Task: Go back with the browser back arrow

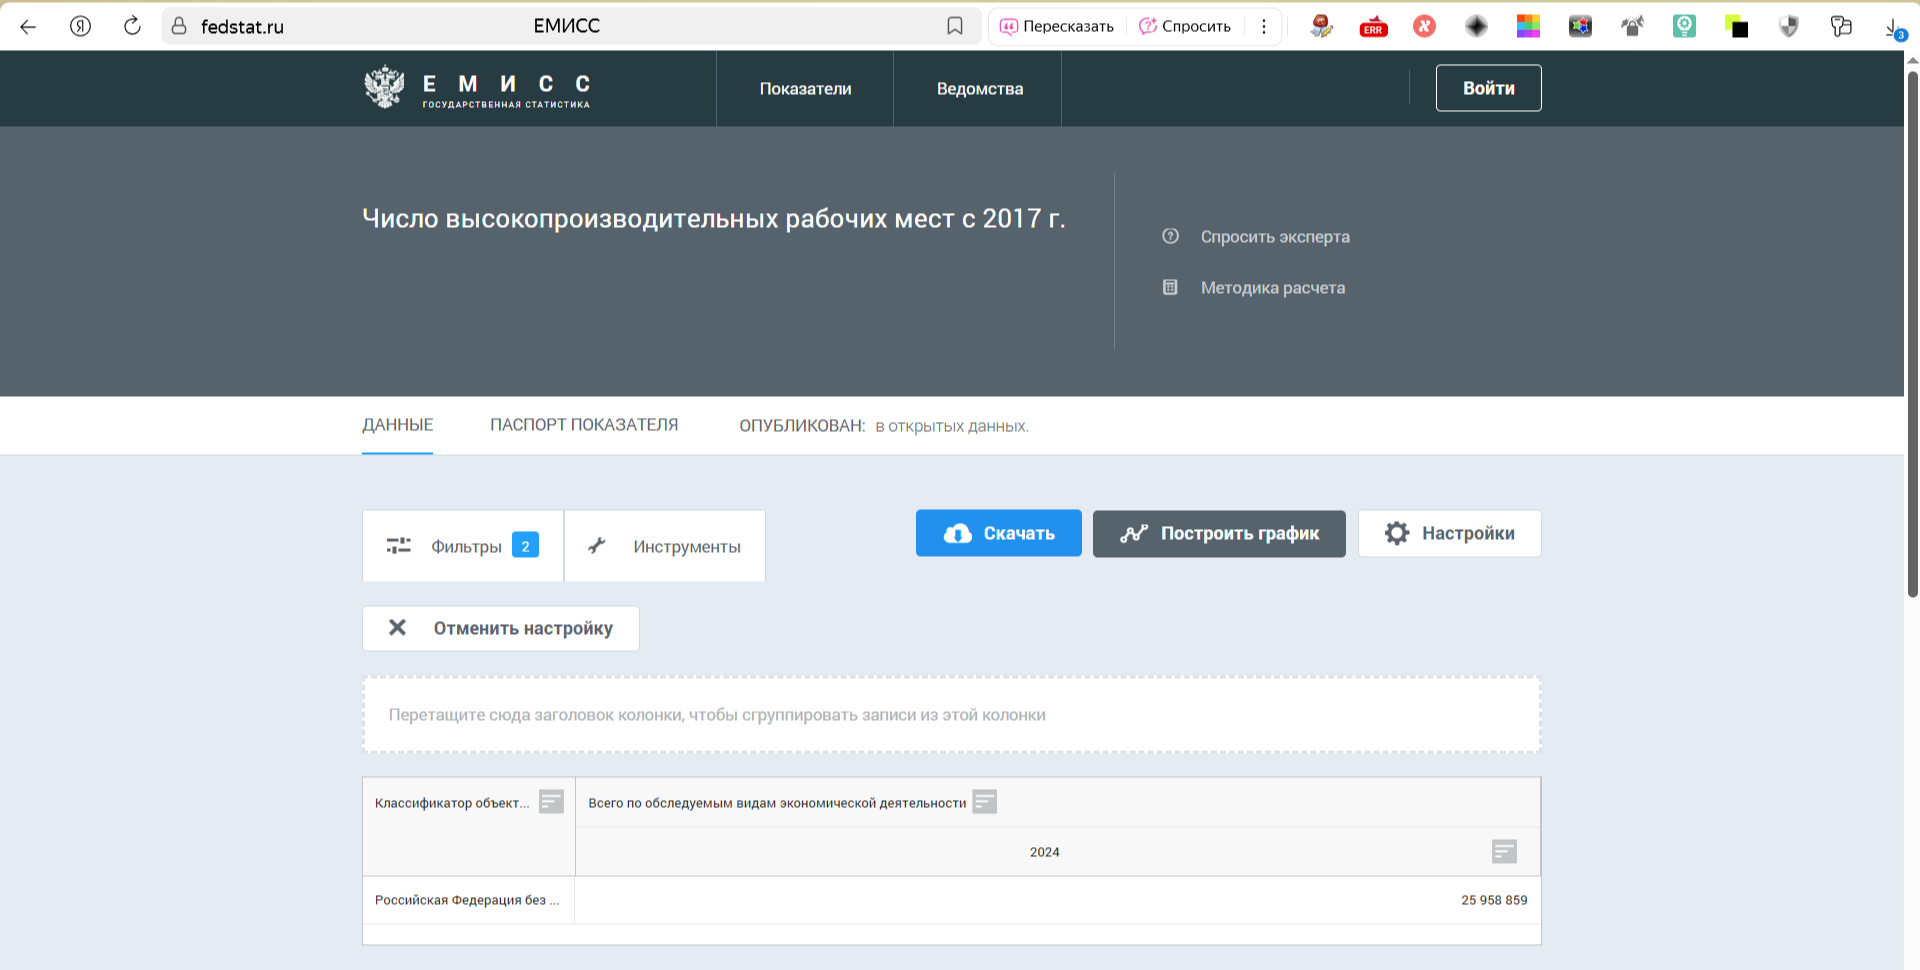Action: tap(28, 26)
